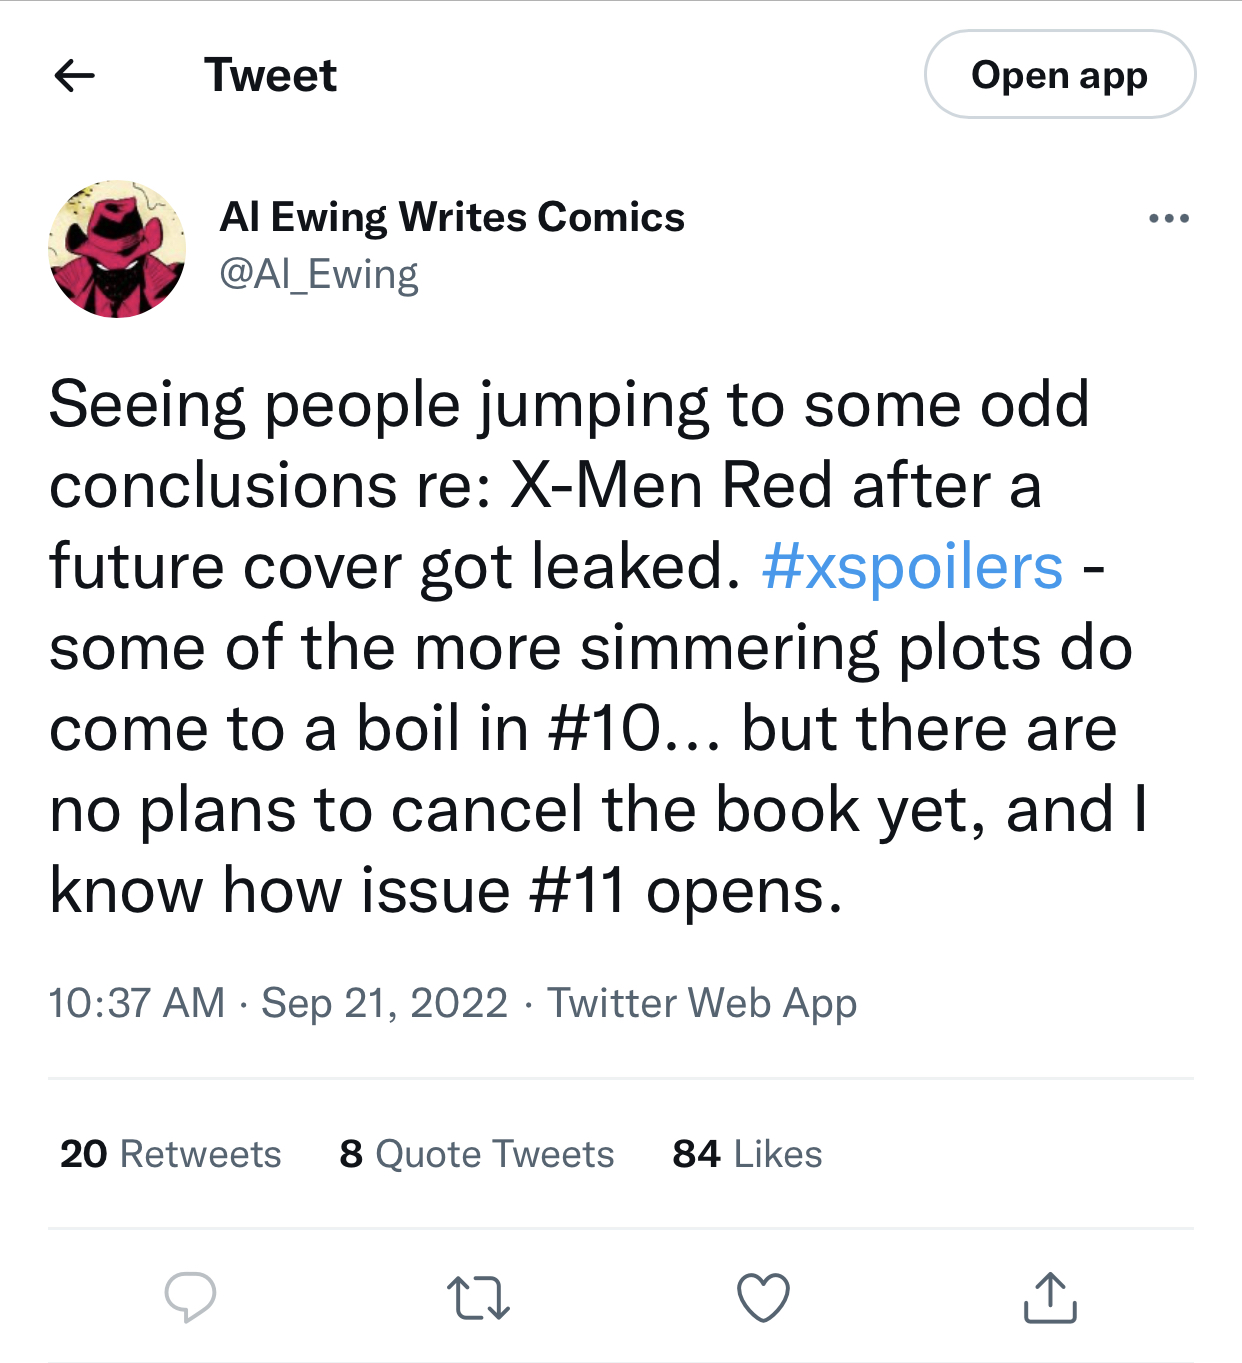Click the number 20 beside Retweets
The image size is (1242, 1363).
[84, 1154]
